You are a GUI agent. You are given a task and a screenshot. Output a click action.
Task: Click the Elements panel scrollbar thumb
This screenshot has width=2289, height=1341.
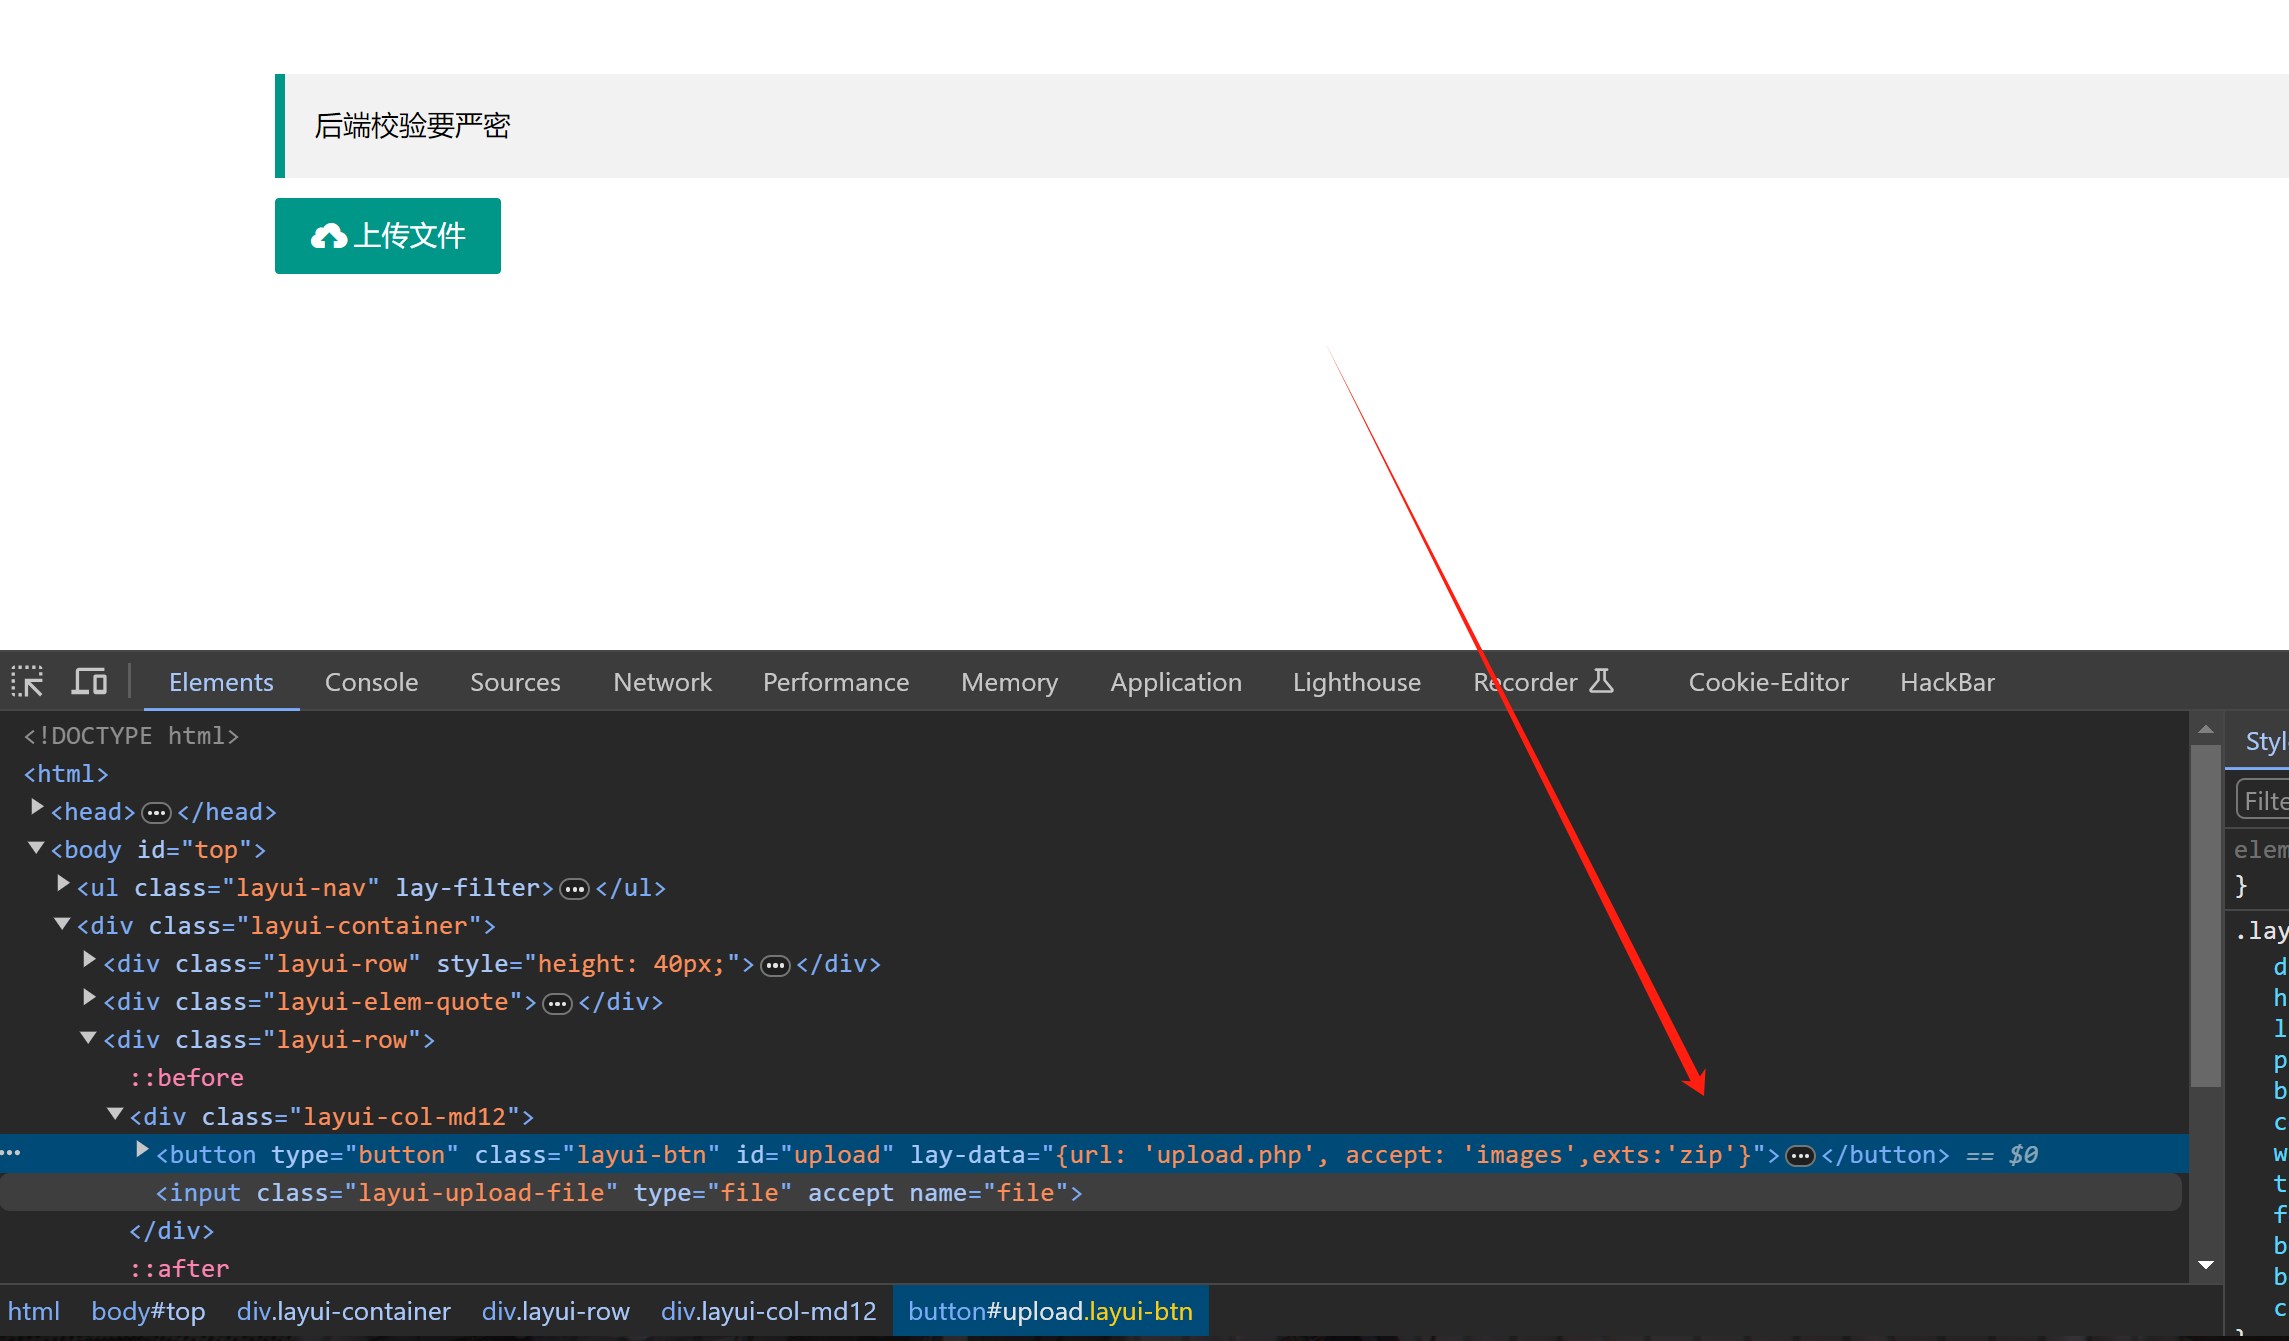click(2205, 915)
